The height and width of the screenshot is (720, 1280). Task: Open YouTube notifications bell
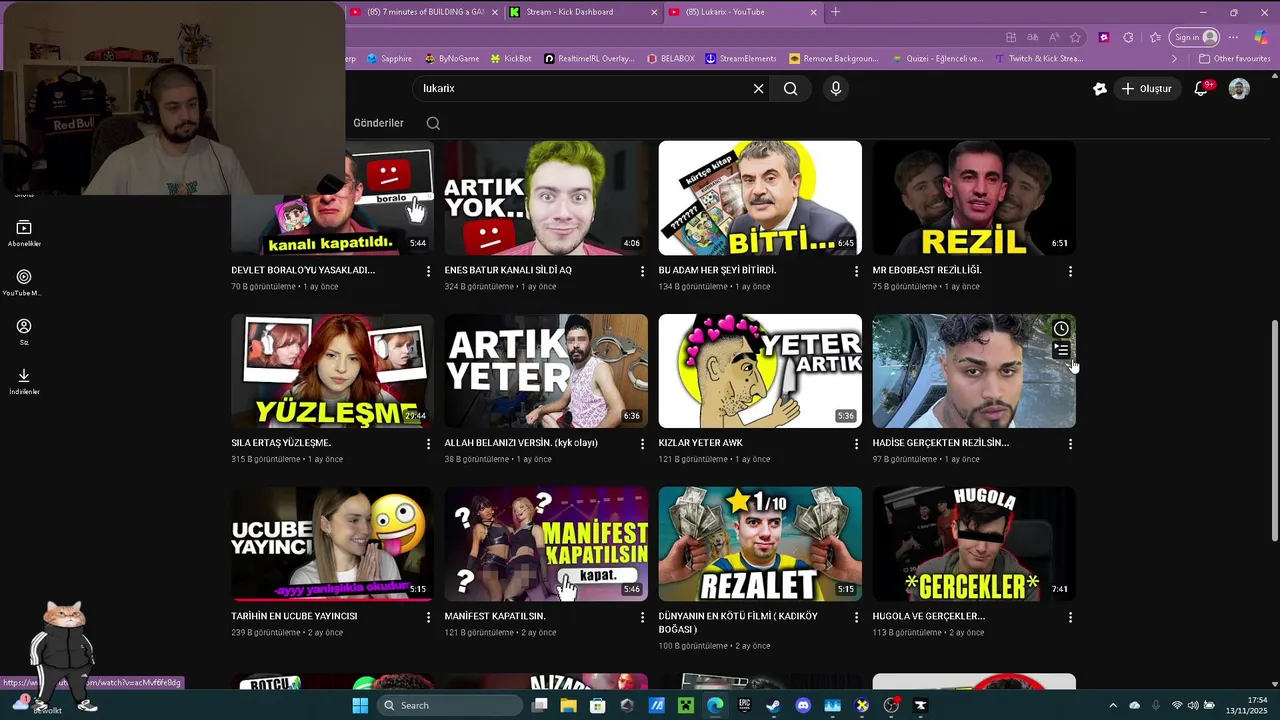click(1201, 89)
